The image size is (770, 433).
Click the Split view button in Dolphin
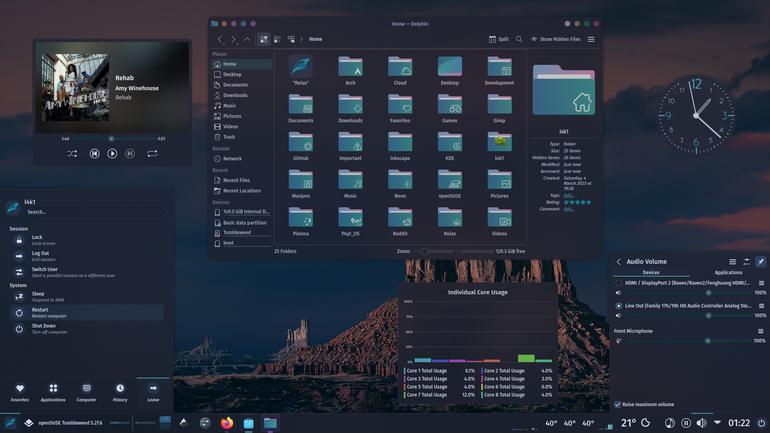click(x=498, y=39)
